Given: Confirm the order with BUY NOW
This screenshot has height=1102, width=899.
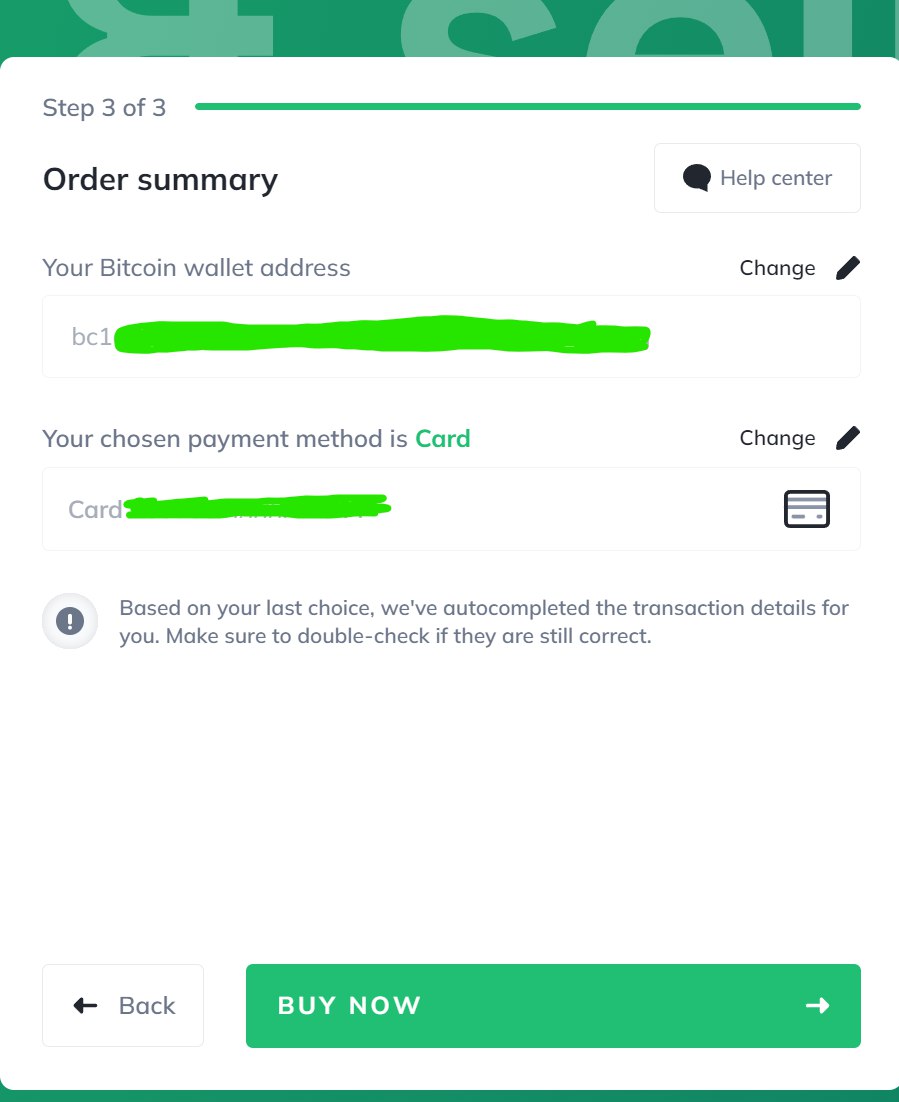Looking at the screenshot, I should point(553,1006).
